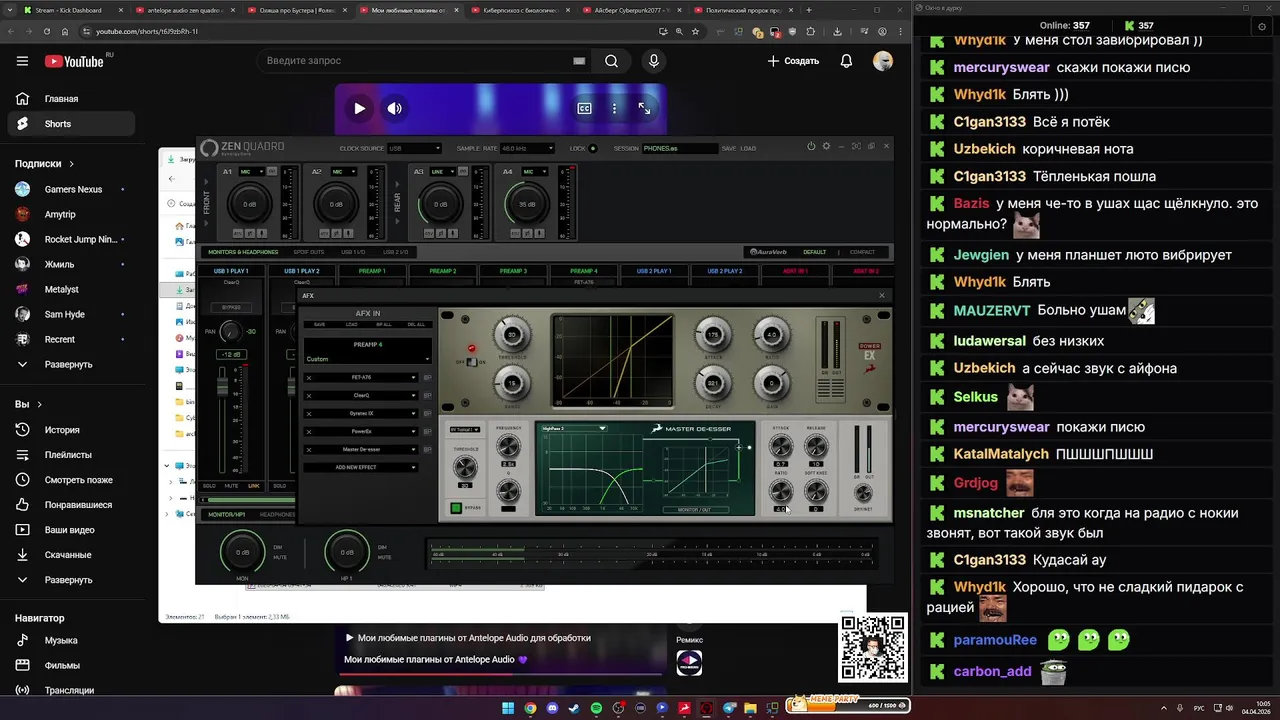
Task: Open the browser extensions puzzle icon
Action: click(810, 31)
